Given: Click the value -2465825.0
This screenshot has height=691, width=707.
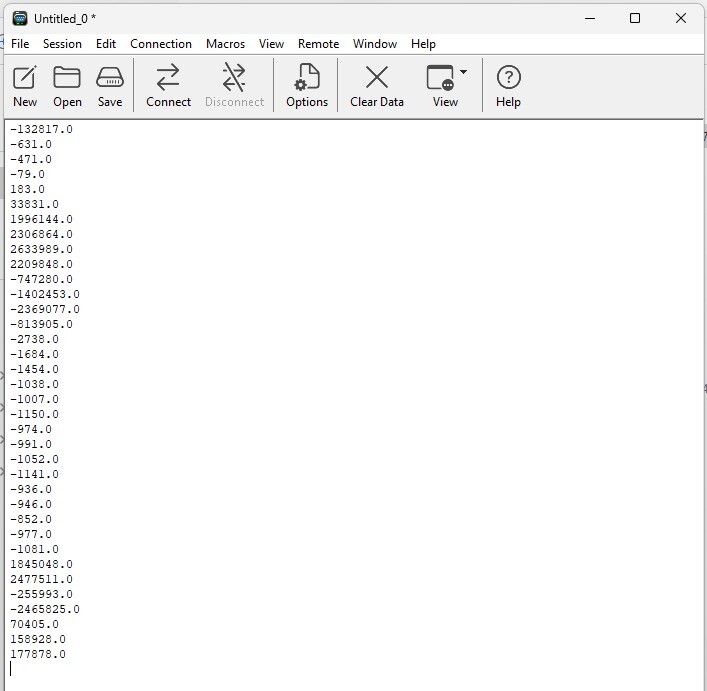Looking at the screenshot, I should tap(45, 609).
